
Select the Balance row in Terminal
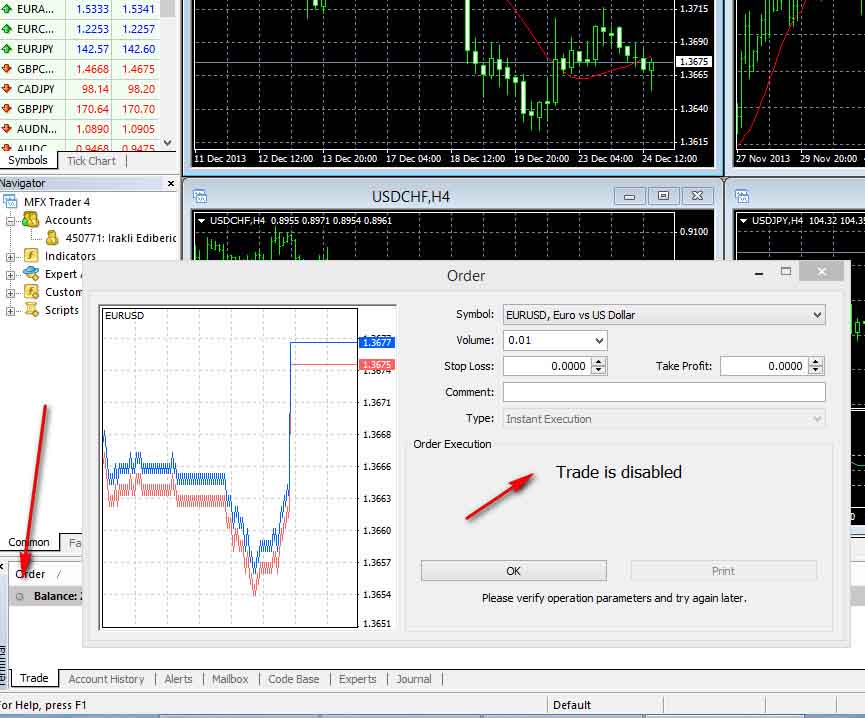coord(46,596)
